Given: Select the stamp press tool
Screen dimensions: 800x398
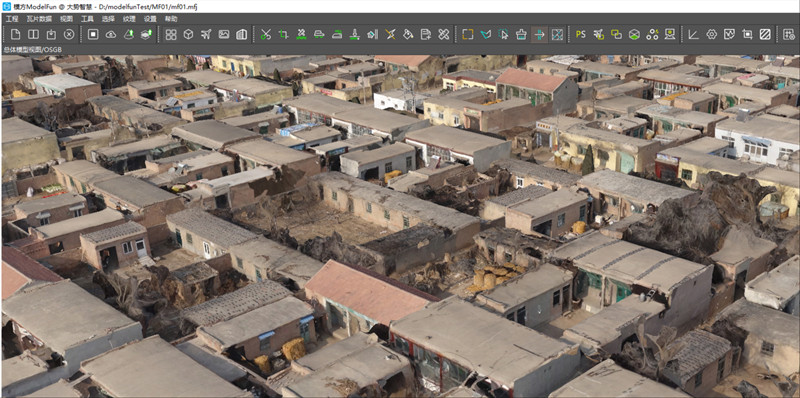Looking at the screenshot, I should (355, 34).
